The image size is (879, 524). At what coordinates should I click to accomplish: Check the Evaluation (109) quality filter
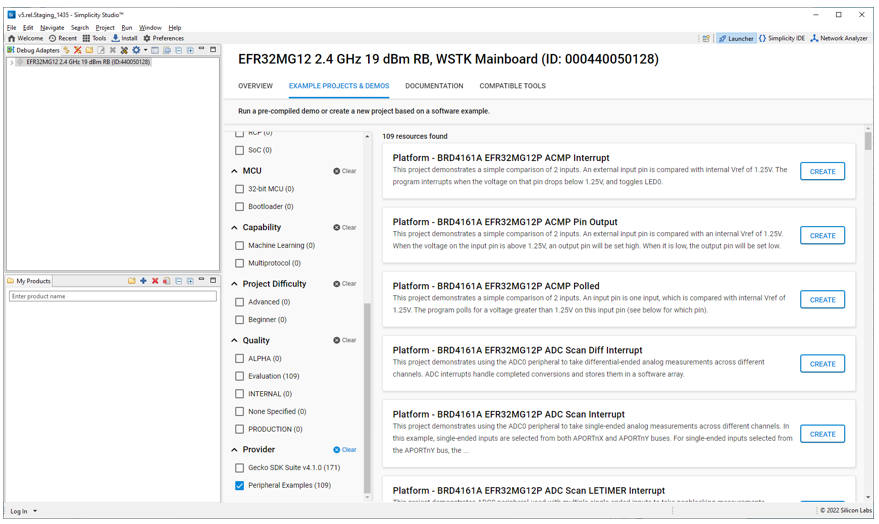click(x=239, y=376)
